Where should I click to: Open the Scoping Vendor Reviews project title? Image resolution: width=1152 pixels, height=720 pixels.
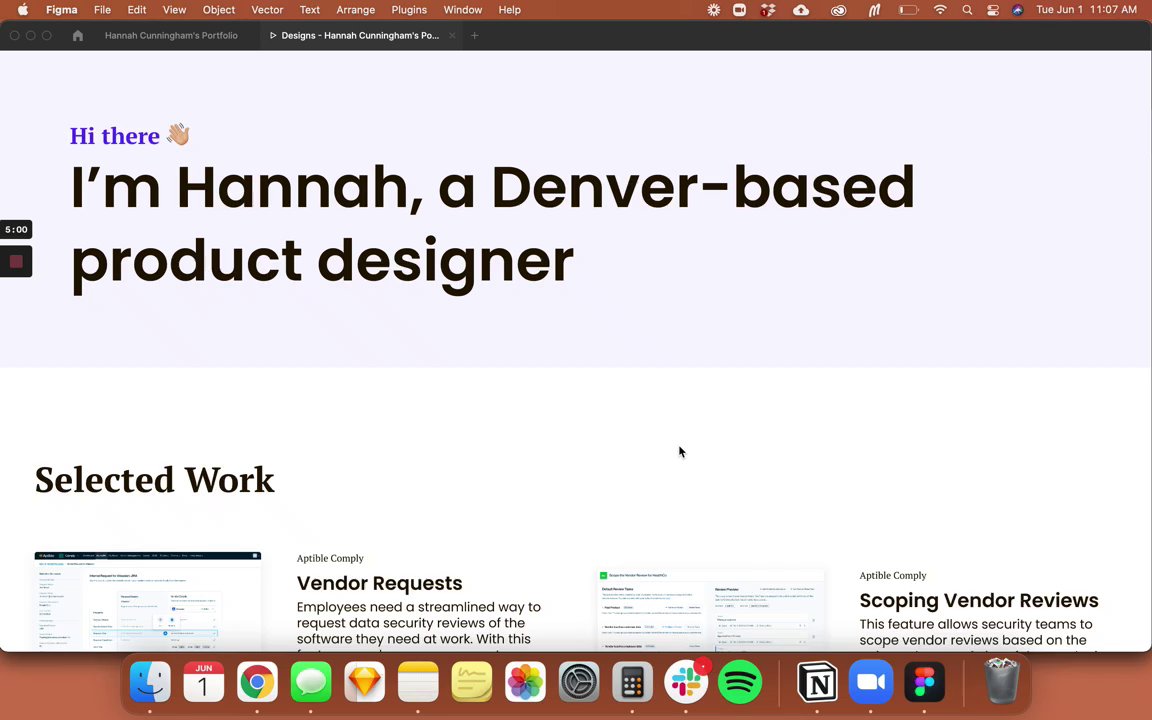coord(979,600)
